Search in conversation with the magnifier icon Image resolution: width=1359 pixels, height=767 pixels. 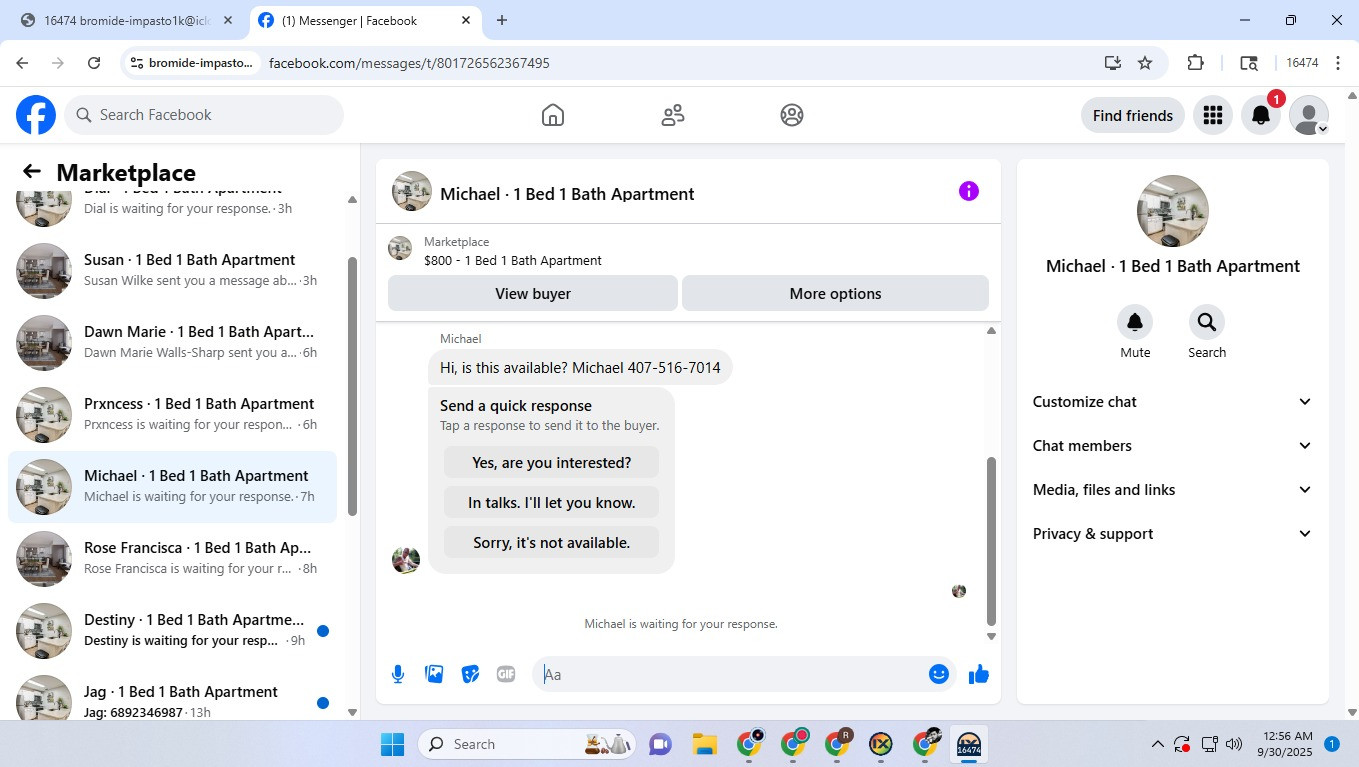(1207, 322)
